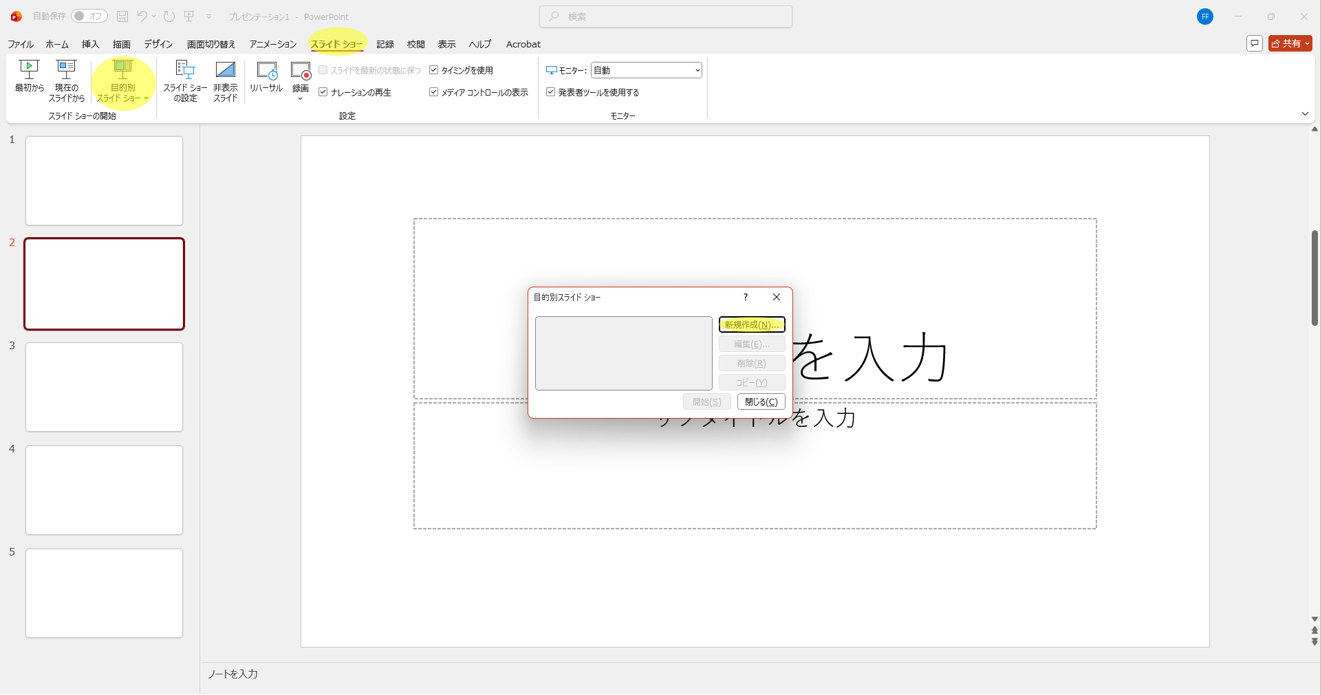This screenshot has width=1321, height=695.
Task: Click the 録画 record icon
Action: (x=300, y=72)
